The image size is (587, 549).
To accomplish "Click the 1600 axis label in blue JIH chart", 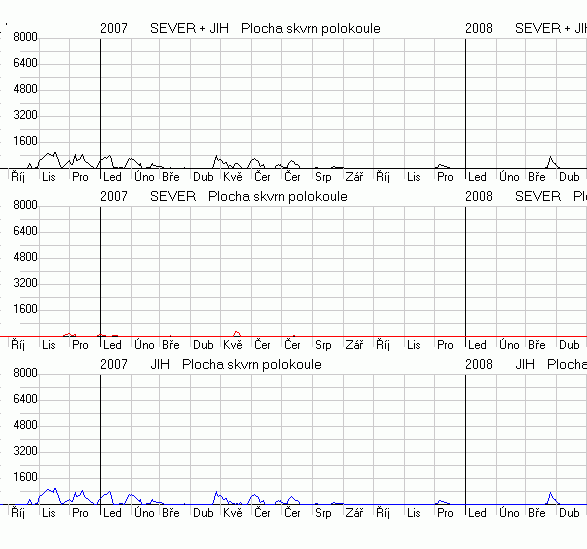I will pos(25,477).
